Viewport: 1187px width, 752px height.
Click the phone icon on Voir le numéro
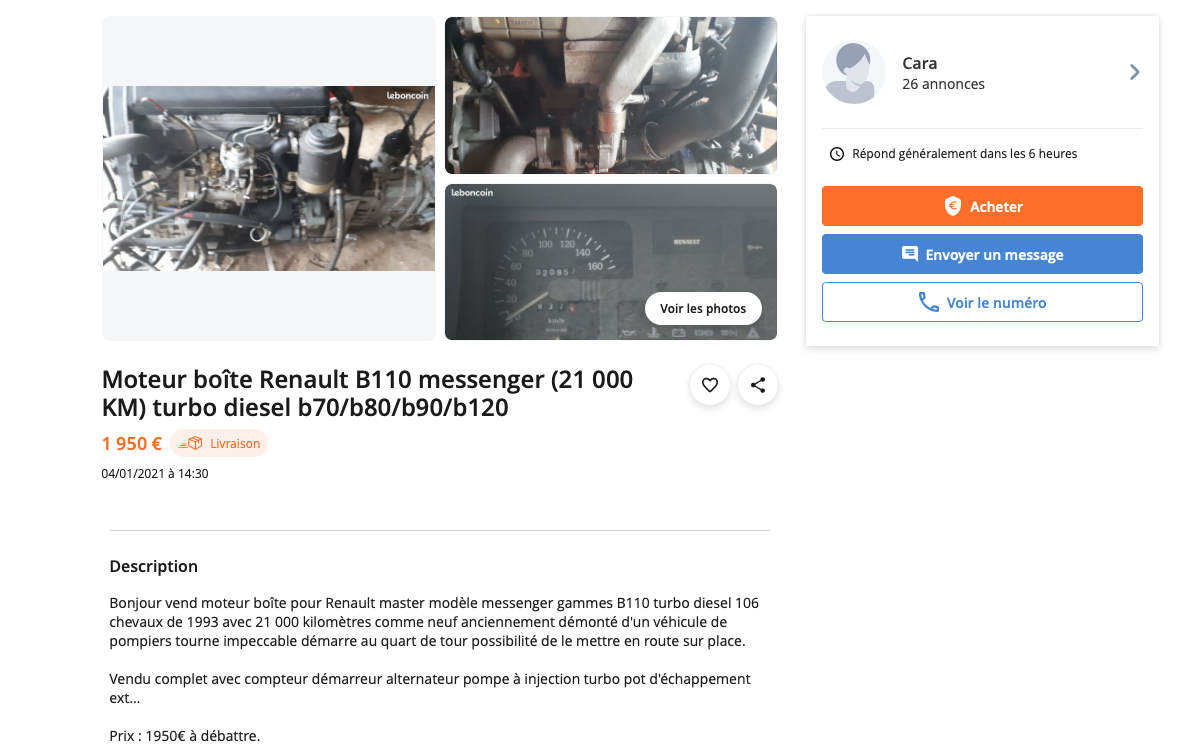pyautogui.click(x=929, y=302)
